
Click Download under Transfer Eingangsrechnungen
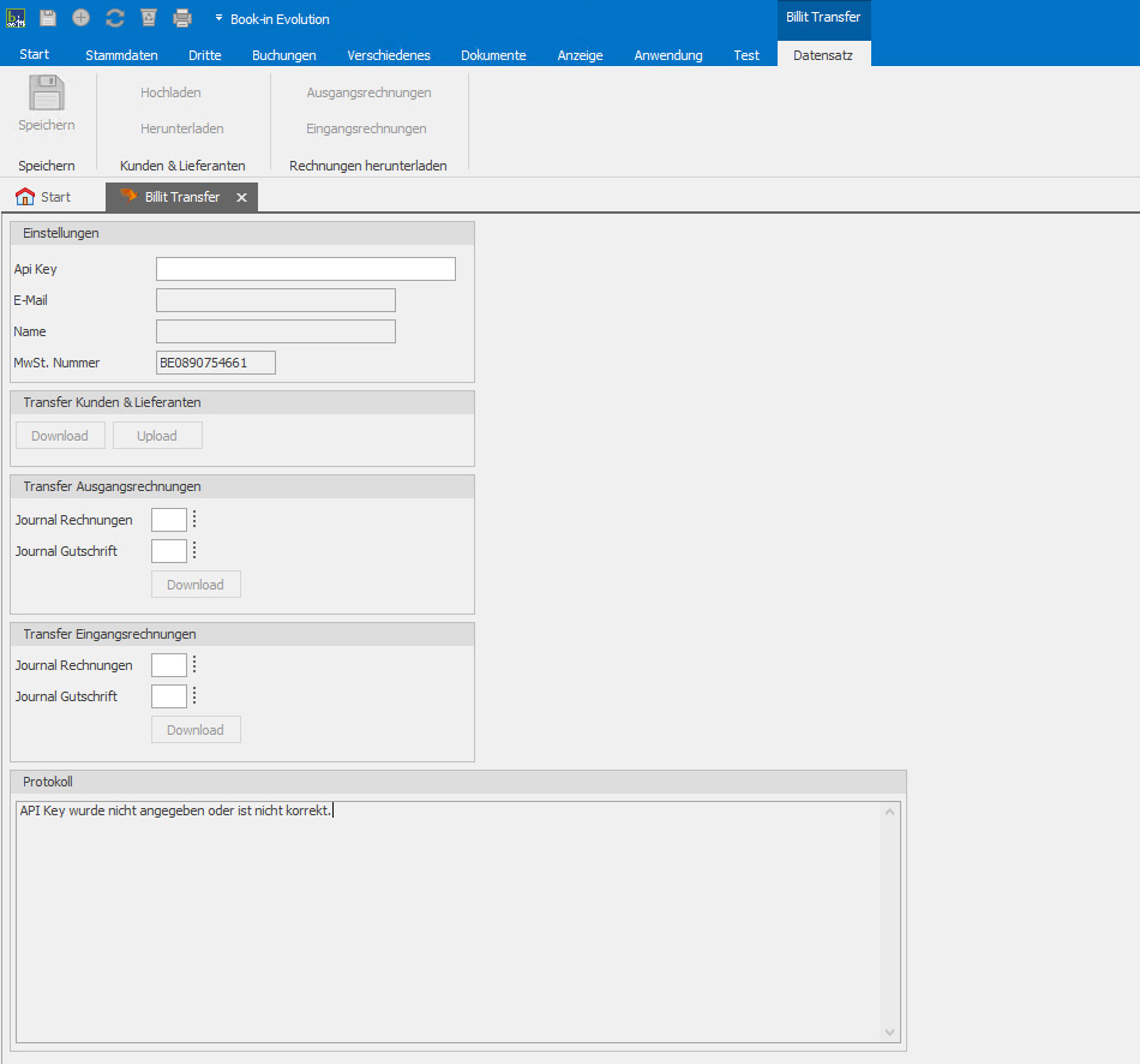tap(196, 730)
